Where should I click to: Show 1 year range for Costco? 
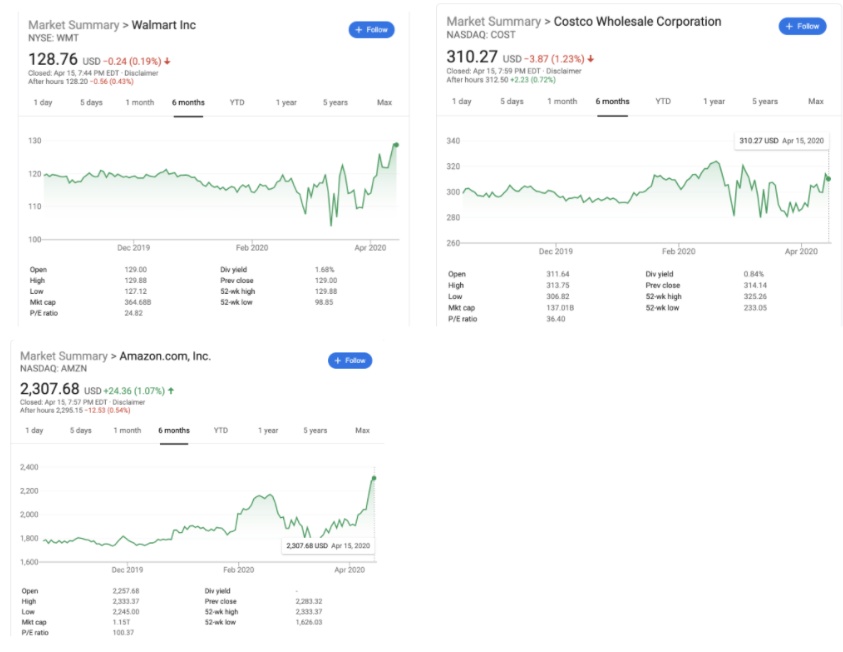click(714, 101)
